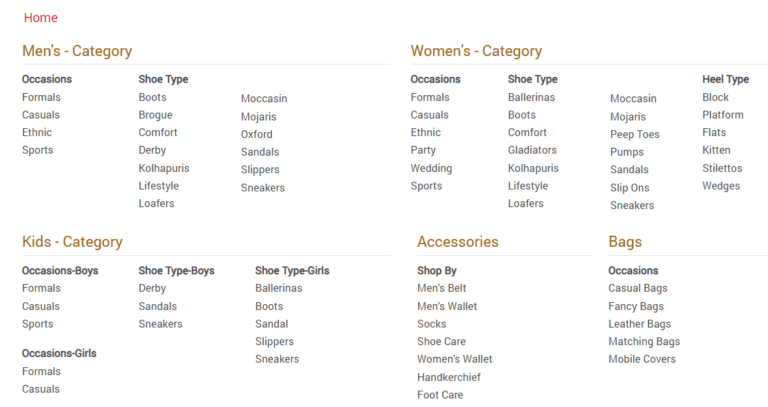768x407 pixels.
Task: Select Slip Ons for women
Action: coord(629,188)
